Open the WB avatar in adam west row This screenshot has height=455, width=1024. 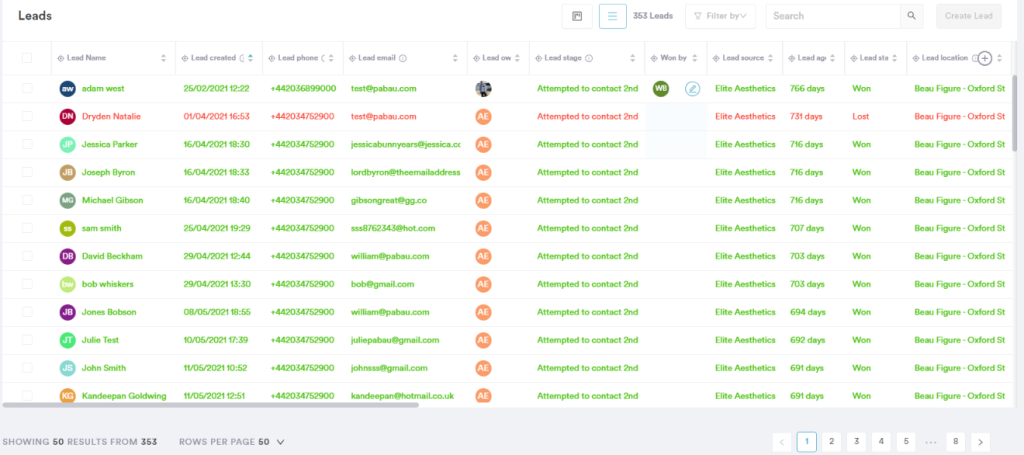pyautogui.click(x=660, y=89)
